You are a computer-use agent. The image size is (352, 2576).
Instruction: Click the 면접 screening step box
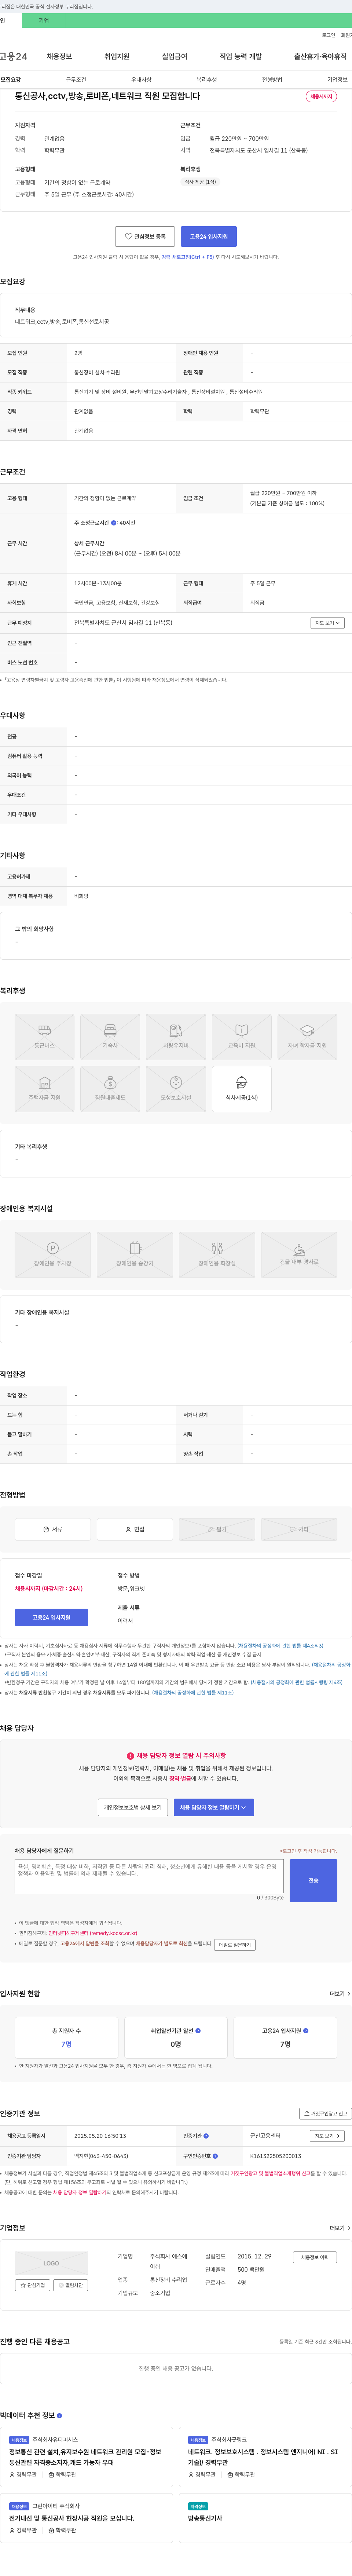point(135,1529)
